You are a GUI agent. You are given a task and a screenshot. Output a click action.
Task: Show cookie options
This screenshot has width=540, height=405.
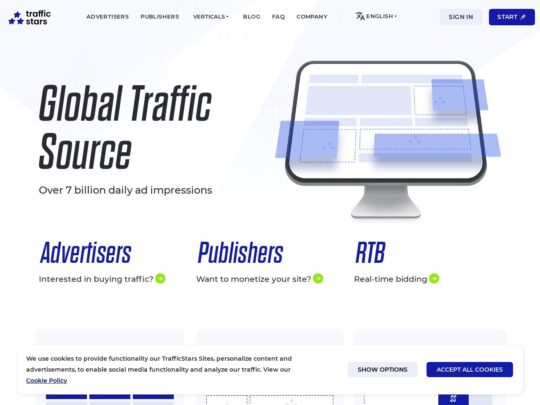[x=382, y=369]
